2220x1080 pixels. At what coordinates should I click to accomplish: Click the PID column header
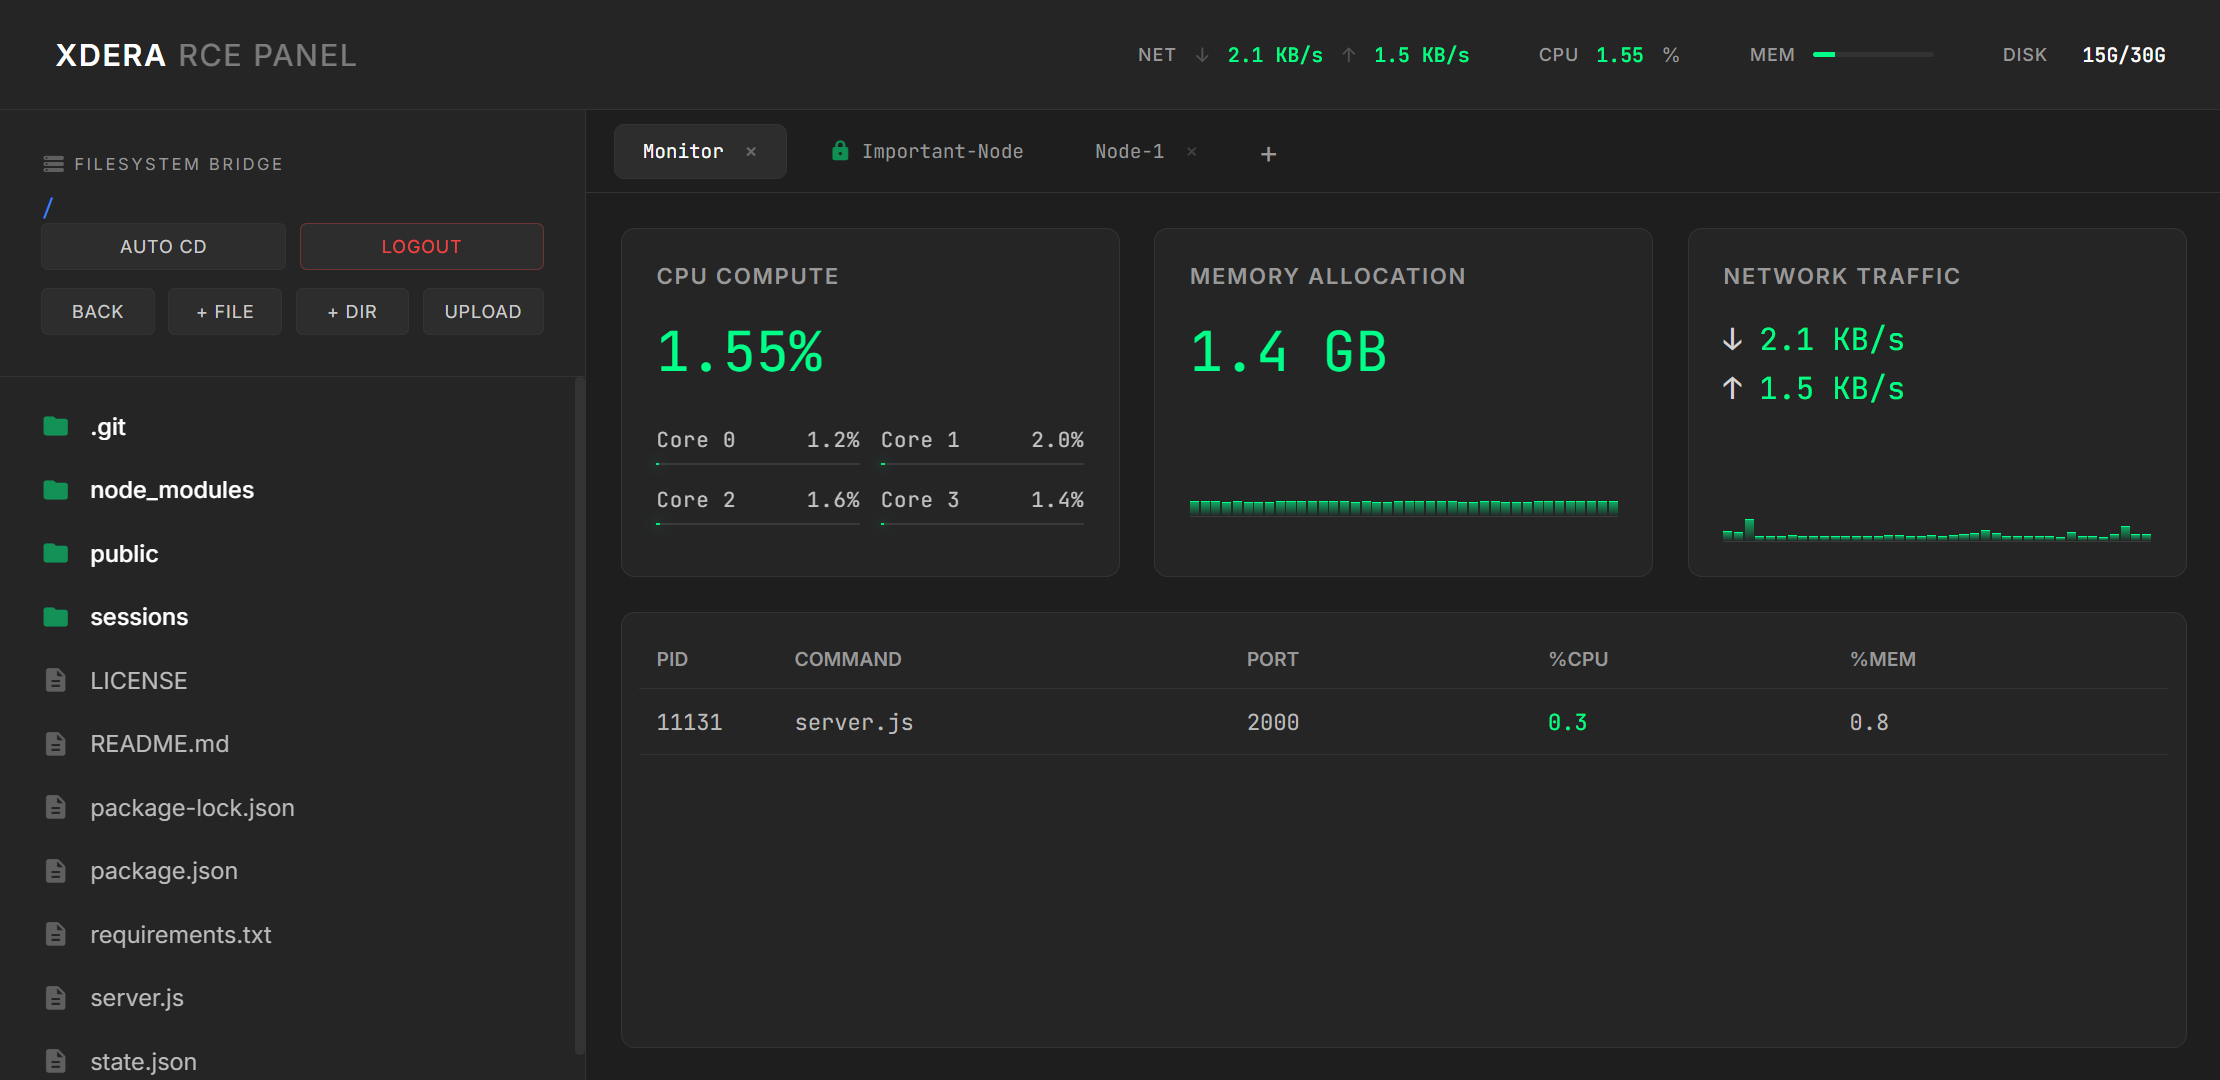coord(672,660)
